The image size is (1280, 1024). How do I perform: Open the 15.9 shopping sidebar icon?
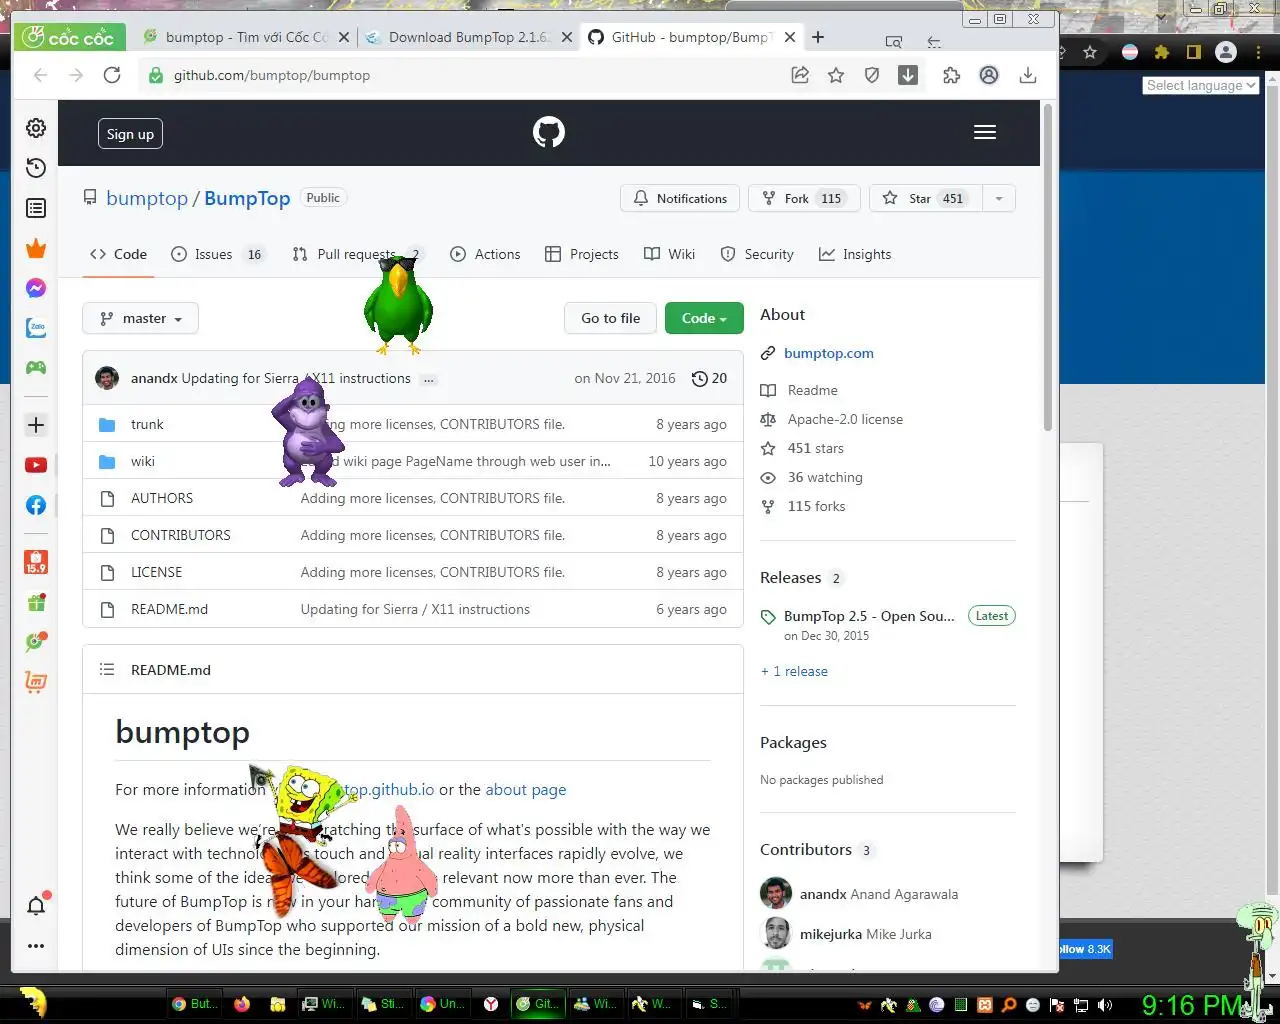[x=36, y=562]
